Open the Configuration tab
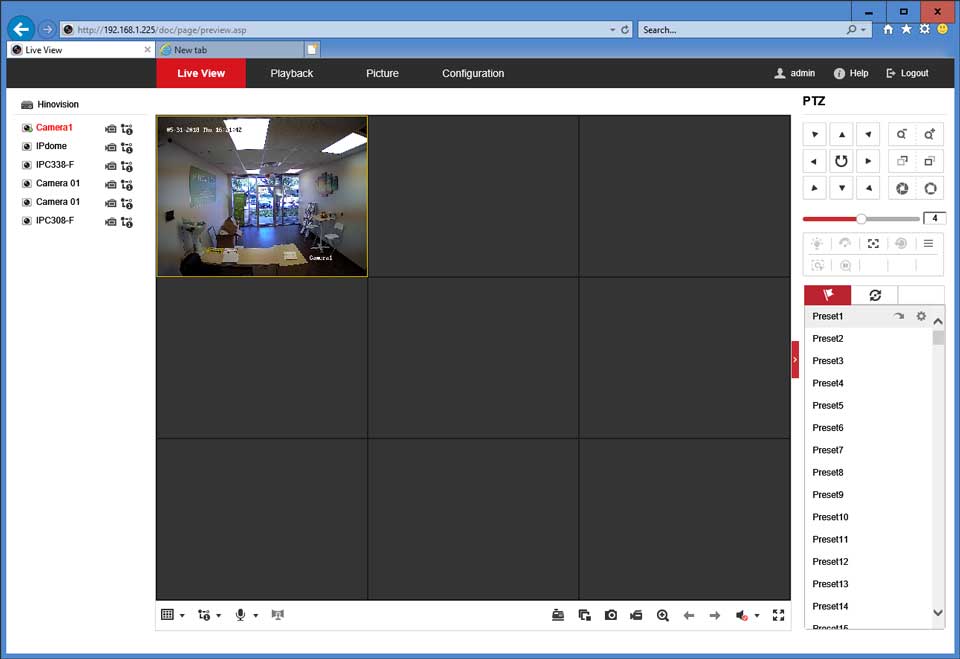Image resolution: width=960 pixels, height=659 pixels. pyautogui.click(x=473, y=73)
